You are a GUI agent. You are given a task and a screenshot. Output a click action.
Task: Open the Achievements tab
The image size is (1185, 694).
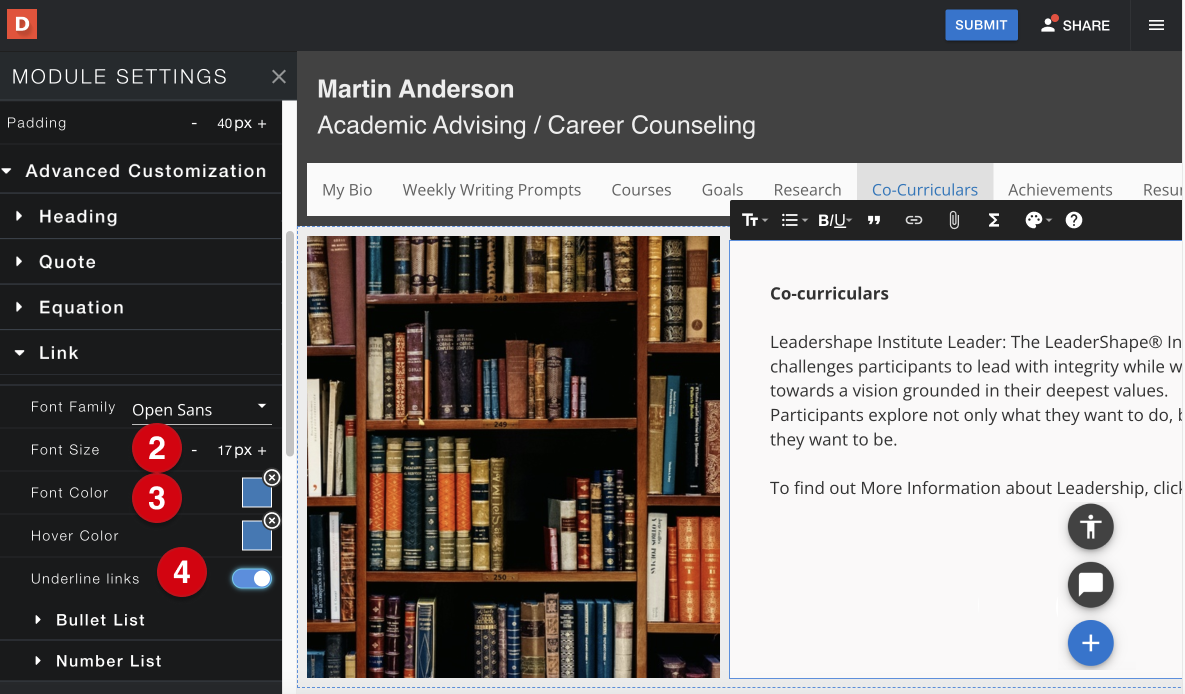pyautogui.click(x=1060, y=190)
